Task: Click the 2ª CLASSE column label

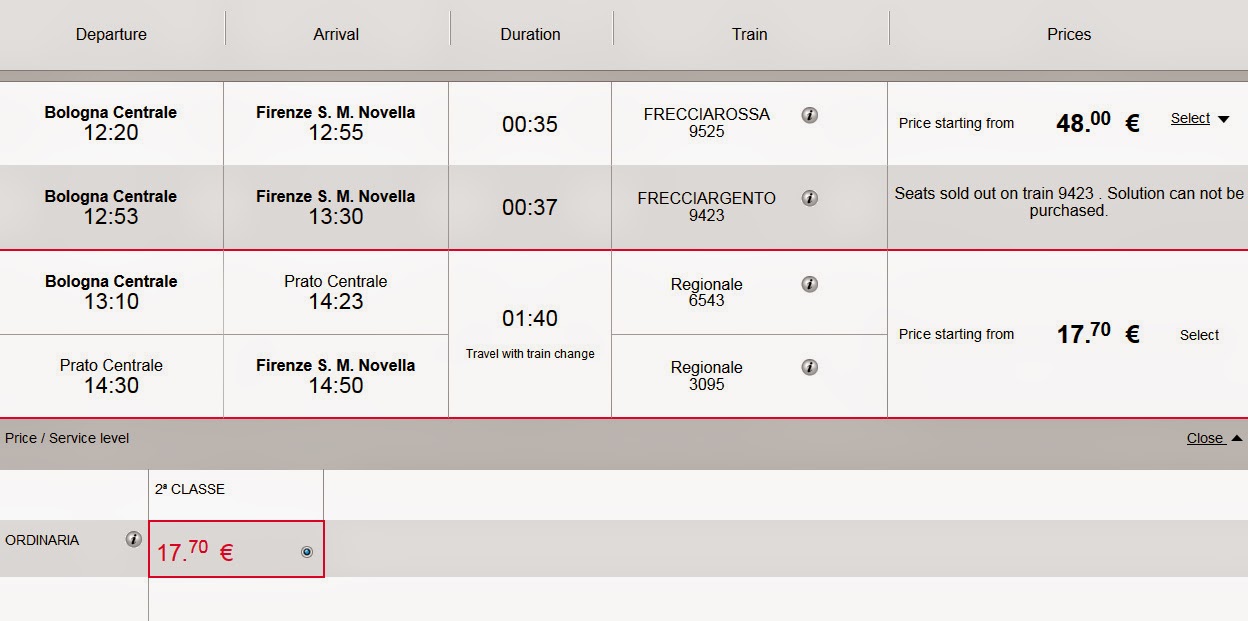Action: pyautogui.click(x=190, y=489)
